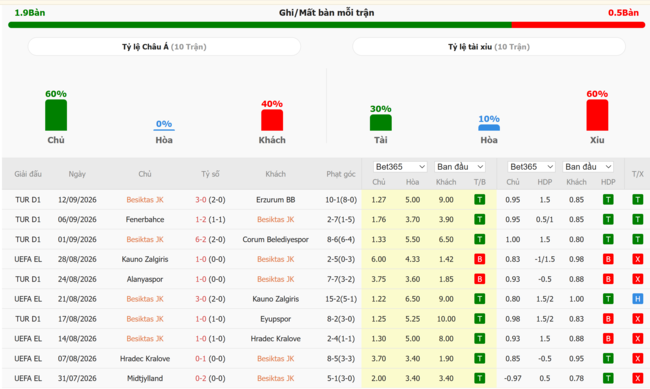This screenshot has width=650, height=389.
Task: Click the T/X icon in Erzurum BB row
Action: (637, 200)
